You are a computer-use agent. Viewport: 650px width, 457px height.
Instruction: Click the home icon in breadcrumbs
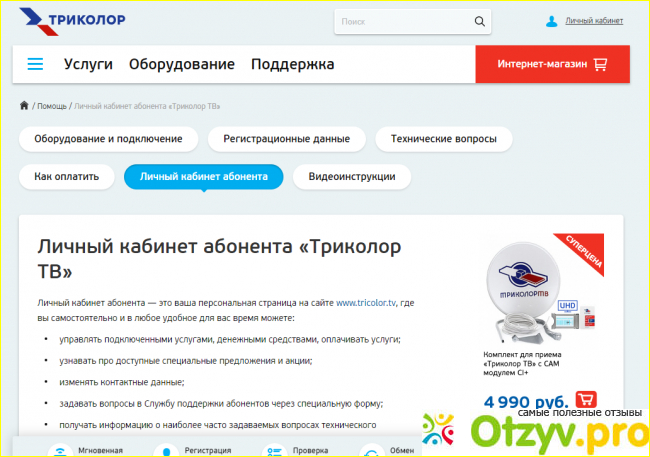(24, 105)
